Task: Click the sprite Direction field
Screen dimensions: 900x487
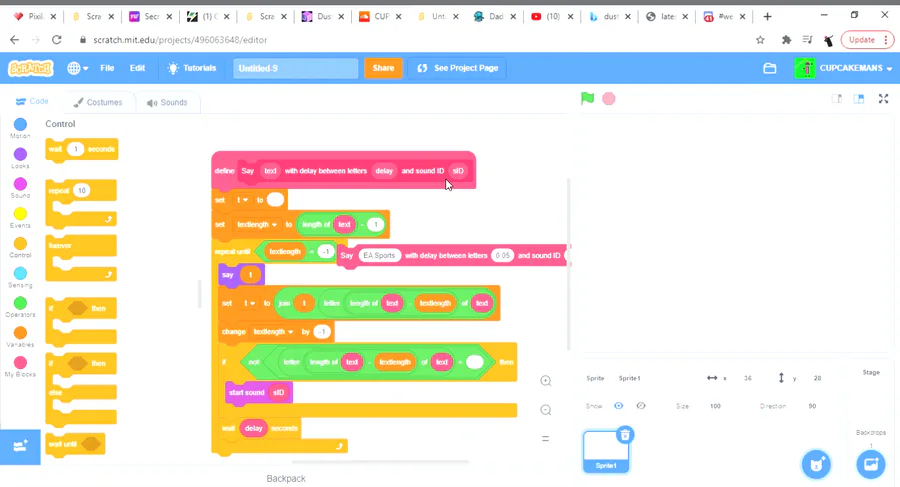Action: (812, 405)
